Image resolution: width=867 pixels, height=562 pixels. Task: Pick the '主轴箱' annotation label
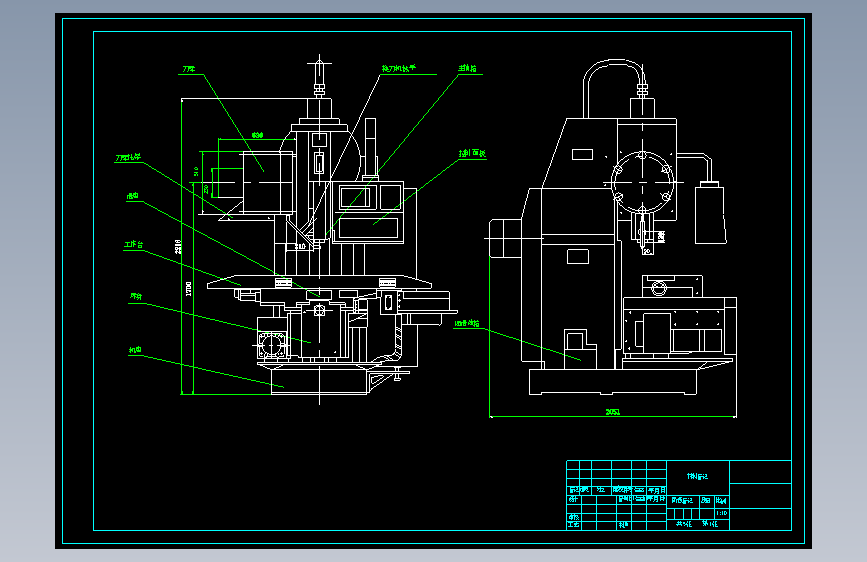(467, 69)
